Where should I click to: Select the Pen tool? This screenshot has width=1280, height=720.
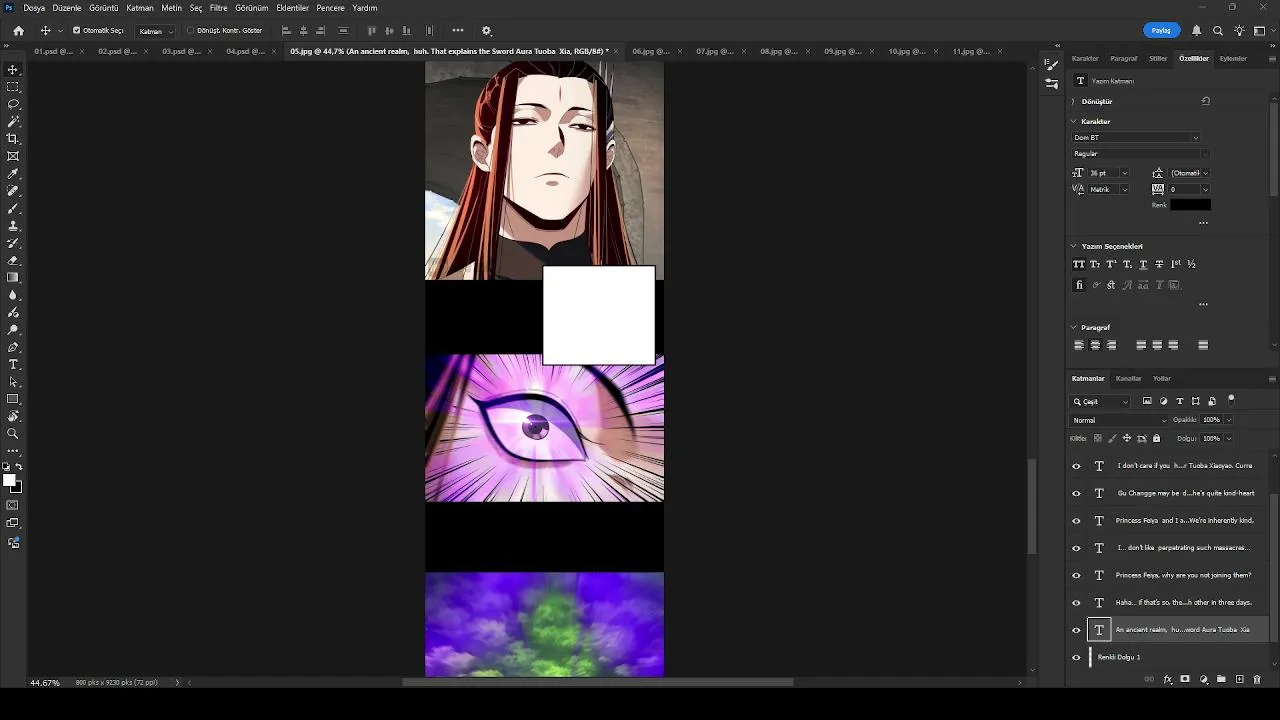coord(13,347)
